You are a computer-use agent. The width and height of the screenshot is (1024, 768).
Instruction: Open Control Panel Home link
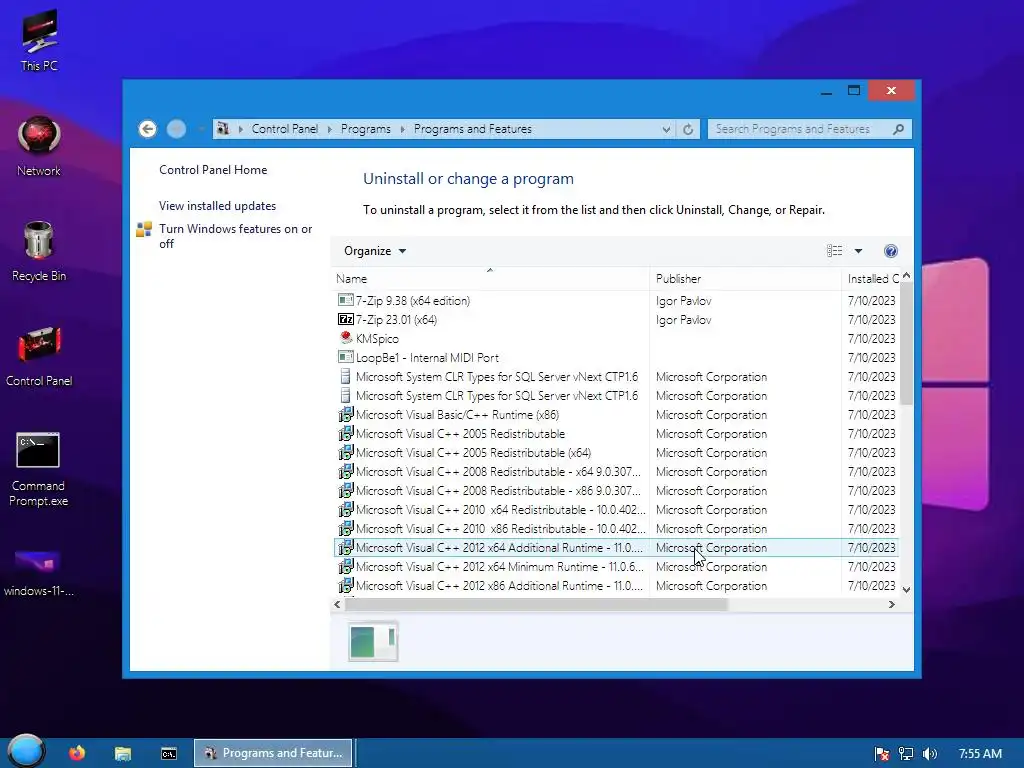click(213, 170)
